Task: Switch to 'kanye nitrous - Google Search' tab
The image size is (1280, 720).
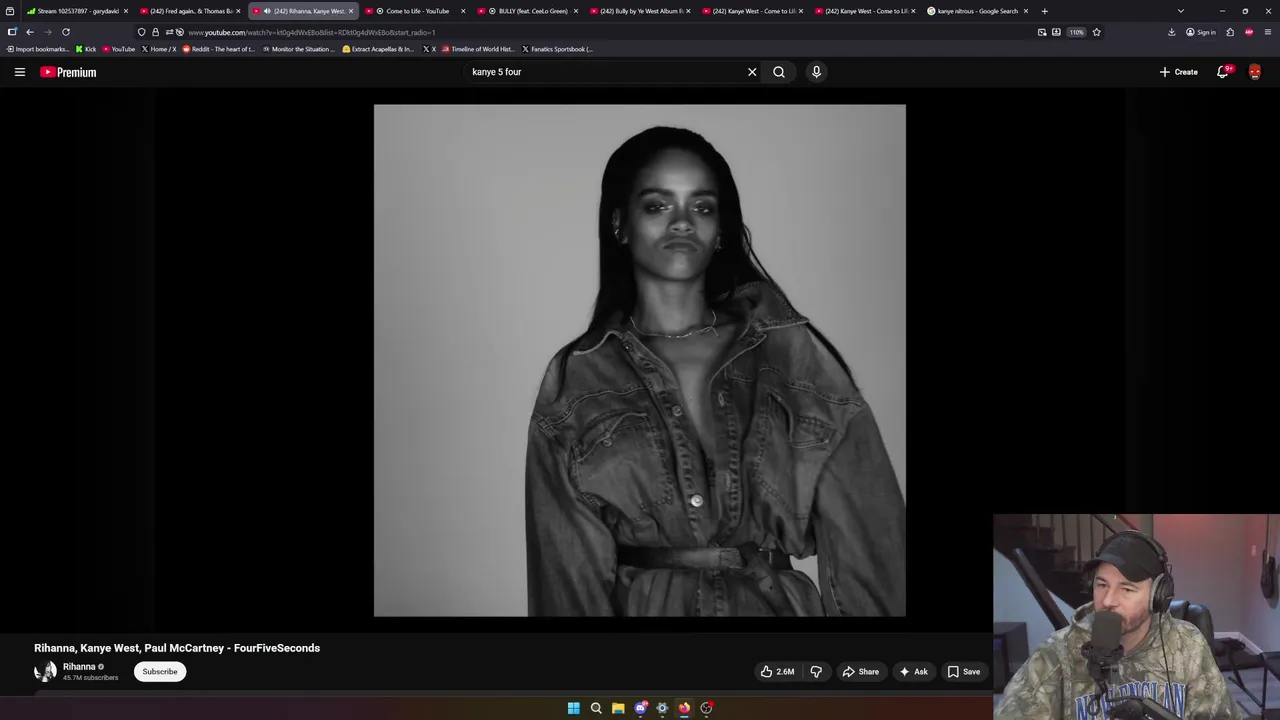Action: coord(977,11)
